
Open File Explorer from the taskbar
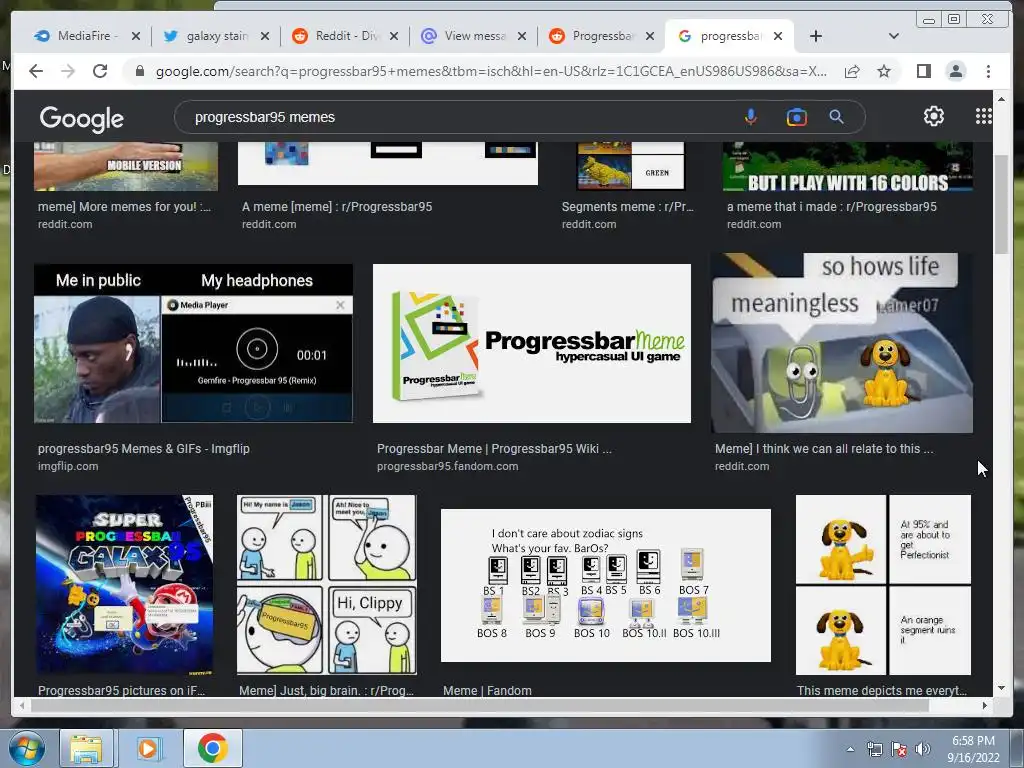click(86, 748)
